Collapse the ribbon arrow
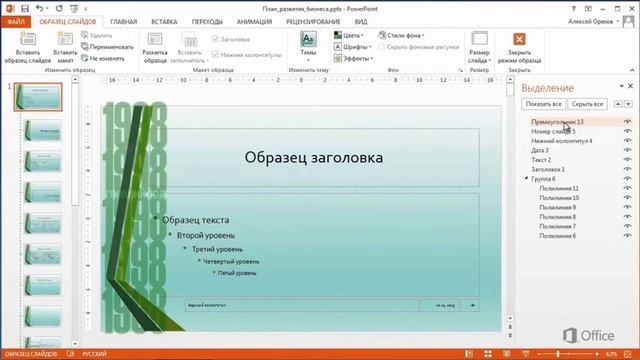Viewport: 640px width, 360px height. coord(632,70)
